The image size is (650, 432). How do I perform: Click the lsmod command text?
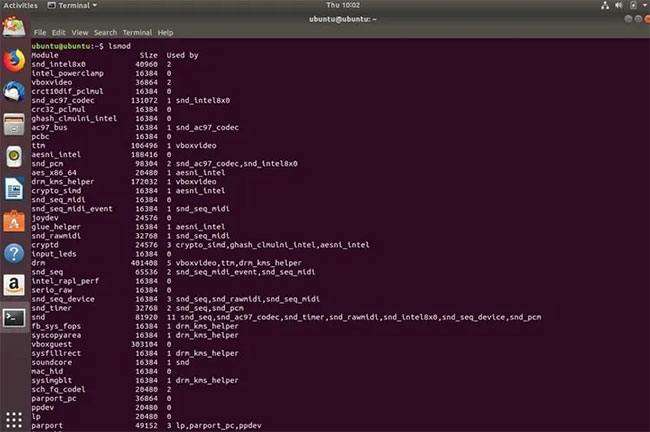coord(119,46)
